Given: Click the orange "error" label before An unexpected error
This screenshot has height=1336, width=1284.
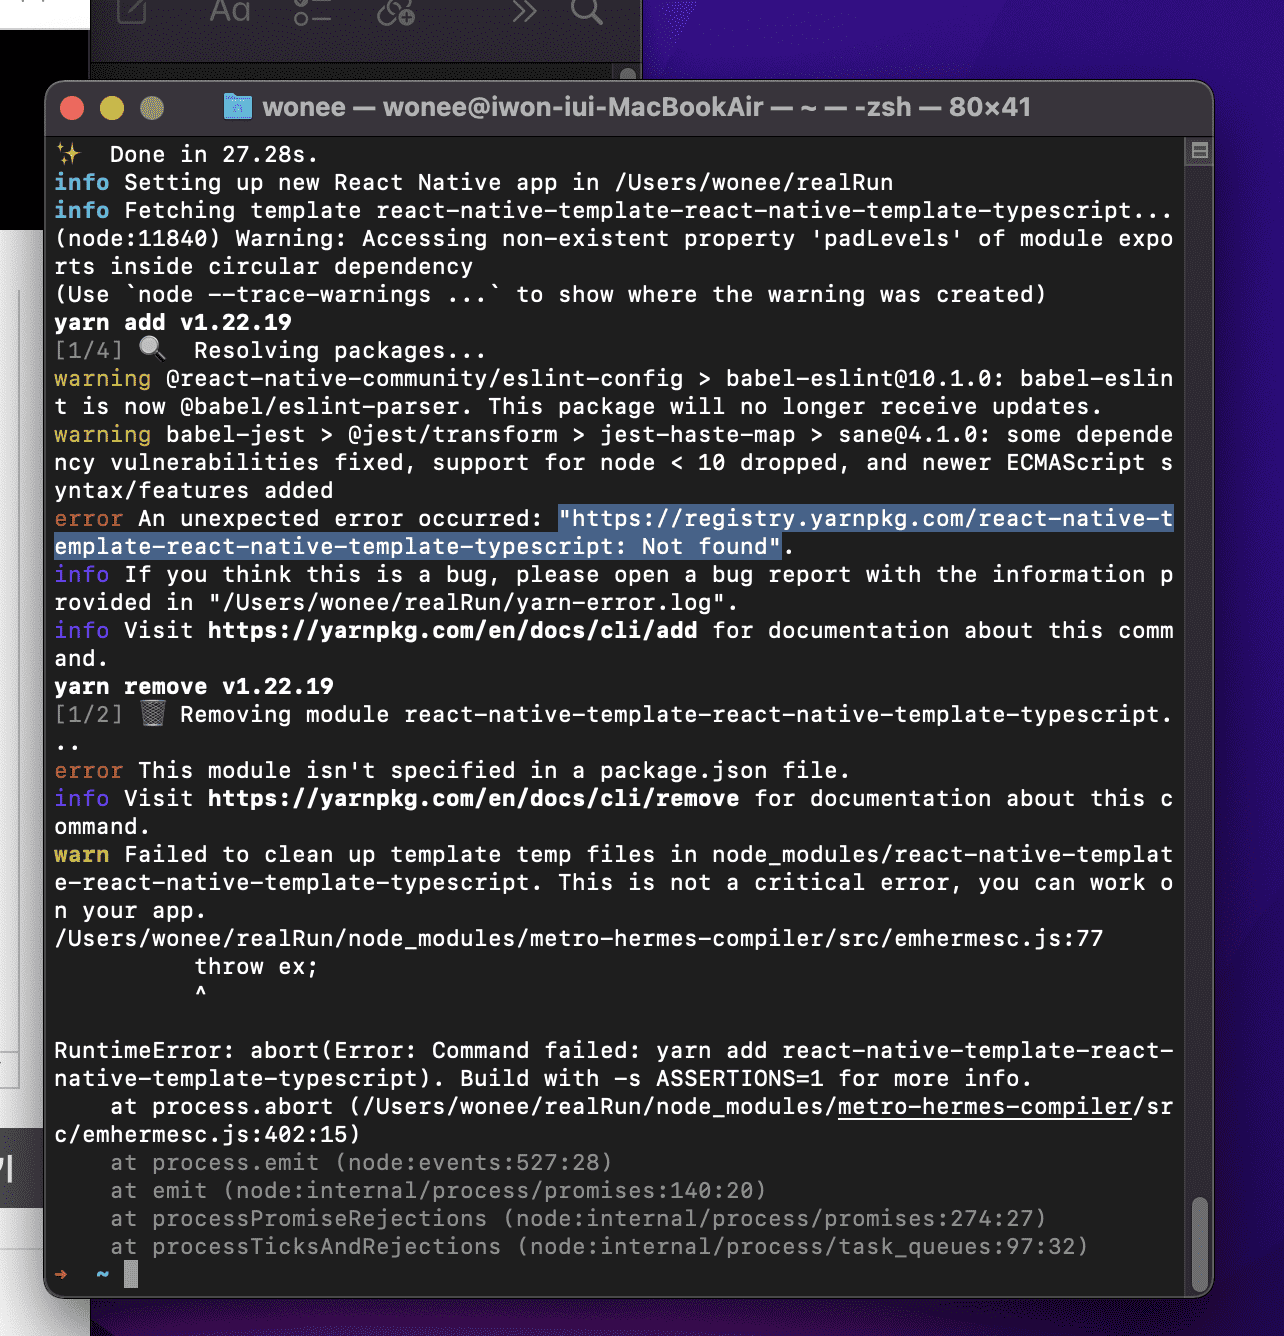Looking at the screenshot, I should [x=89, y=519].
